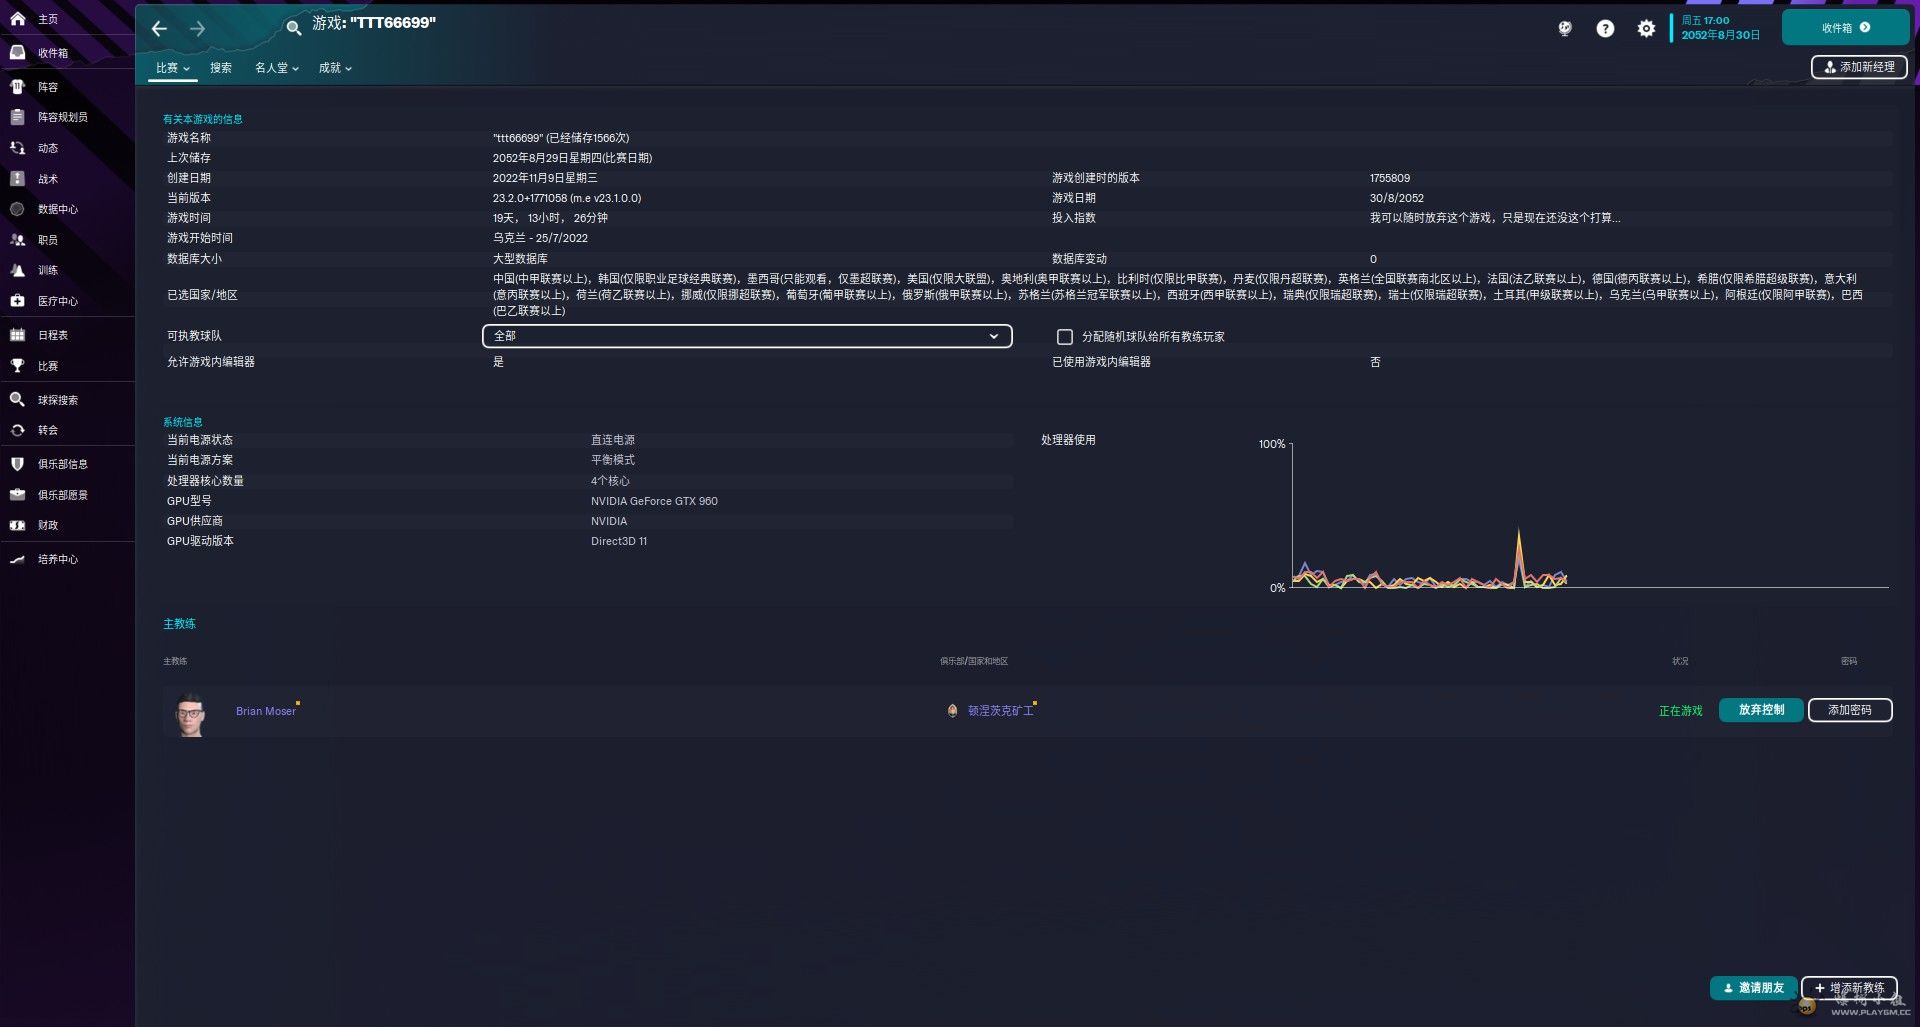Open the settings gear icon

coord(1646,29)
